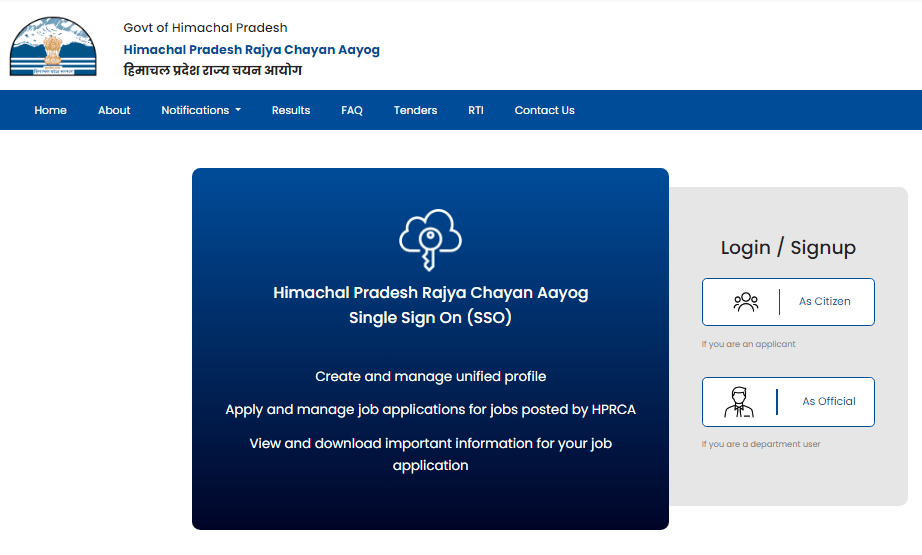Screen dimensions: 922x555
Task: Click the citizen group people icon
Action: pos(746,302)
